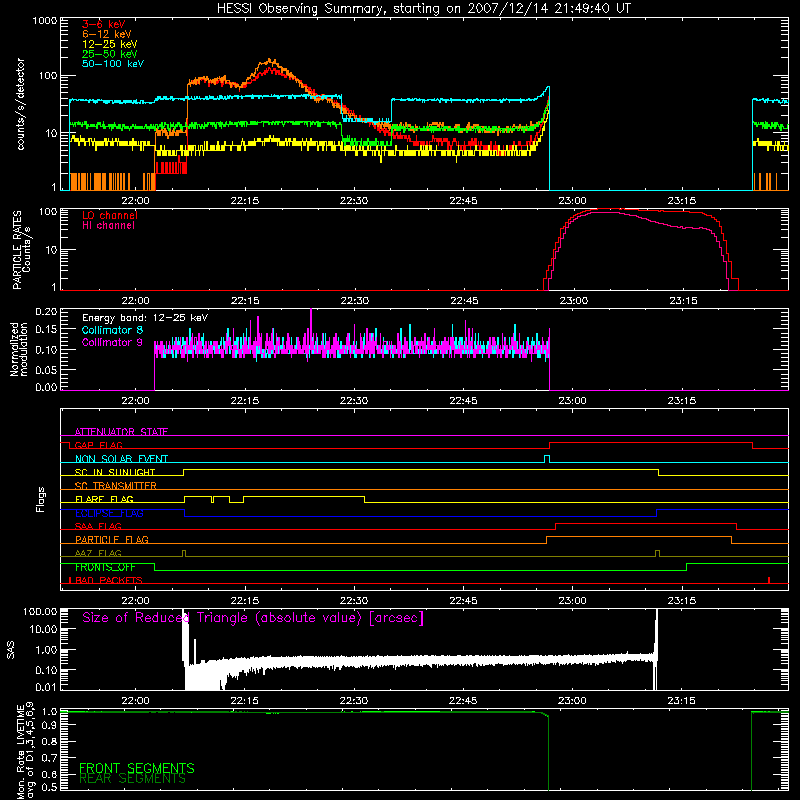Viewport: 800px width, 800px height.
Task: Click the 100.00 value on the SAS axis
Action: (x=40, y=611)
